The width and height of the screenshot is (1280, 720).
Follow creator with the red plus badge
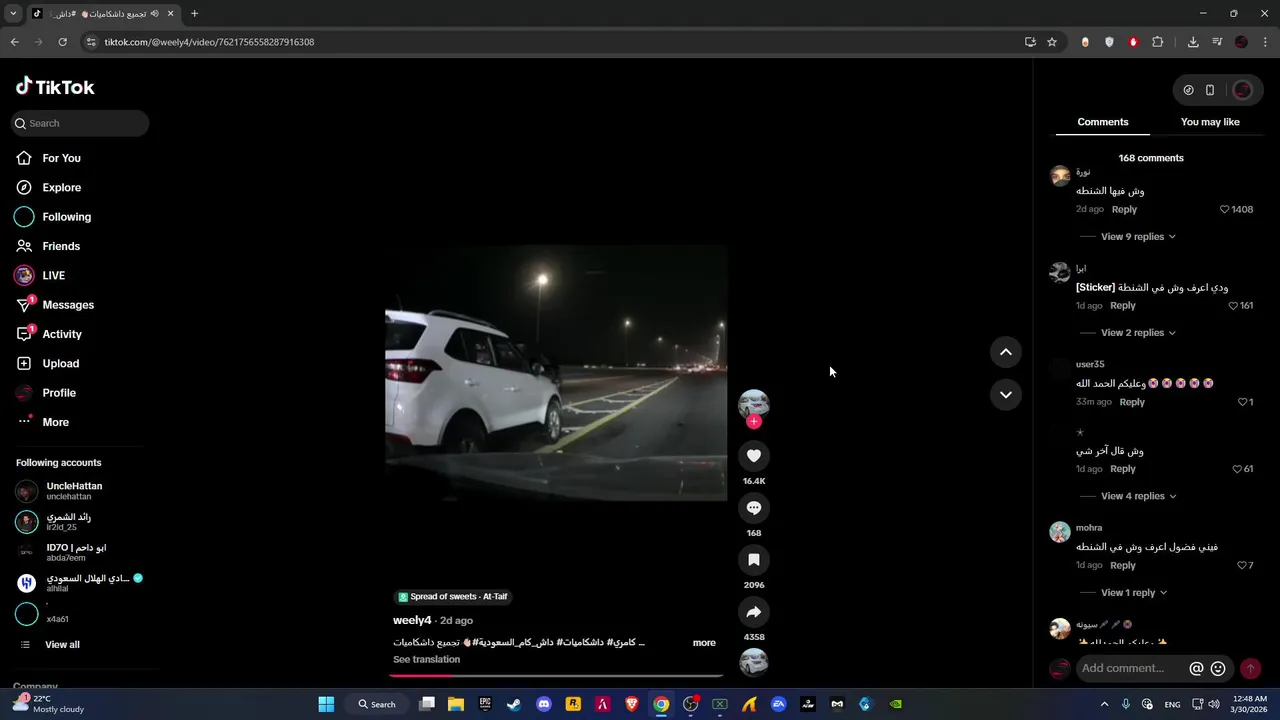(754, 422)
